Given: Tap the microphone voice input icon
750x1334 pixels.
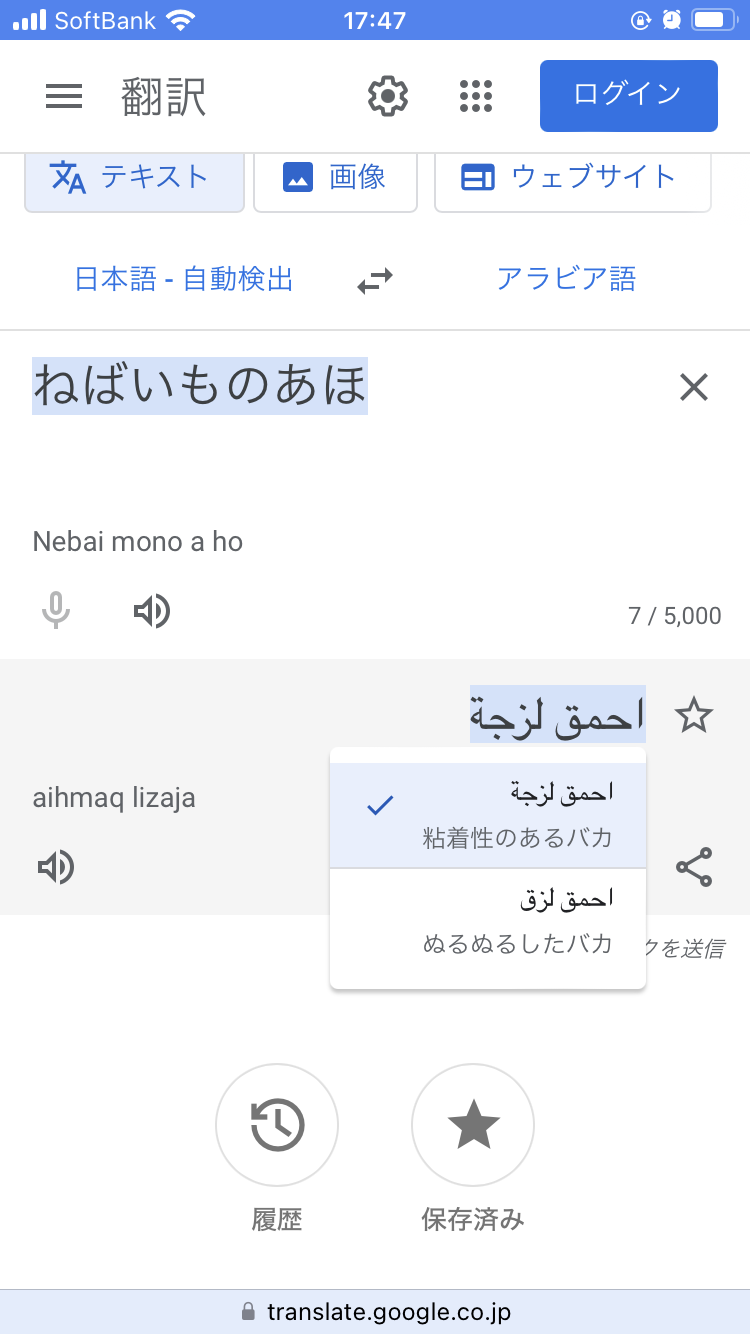Looking at the screenshot, I should click(56, 610).
